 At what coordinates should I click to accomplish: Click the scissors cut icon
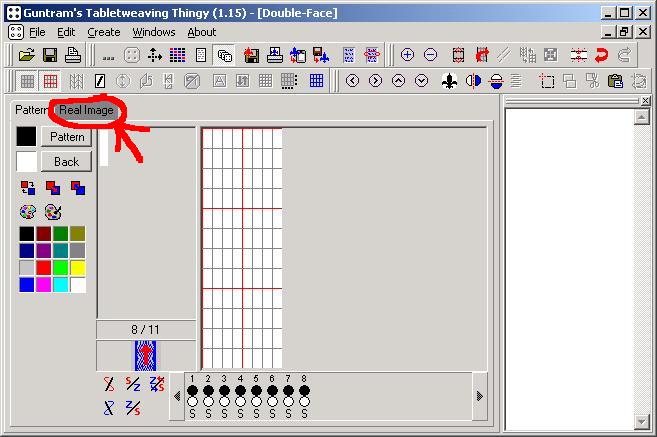592,80
